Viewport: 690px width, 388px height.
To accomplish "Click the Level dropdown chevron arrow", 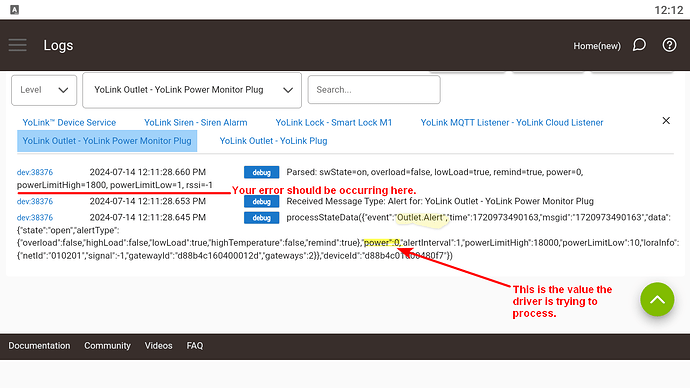I will (x=63, y=90).
